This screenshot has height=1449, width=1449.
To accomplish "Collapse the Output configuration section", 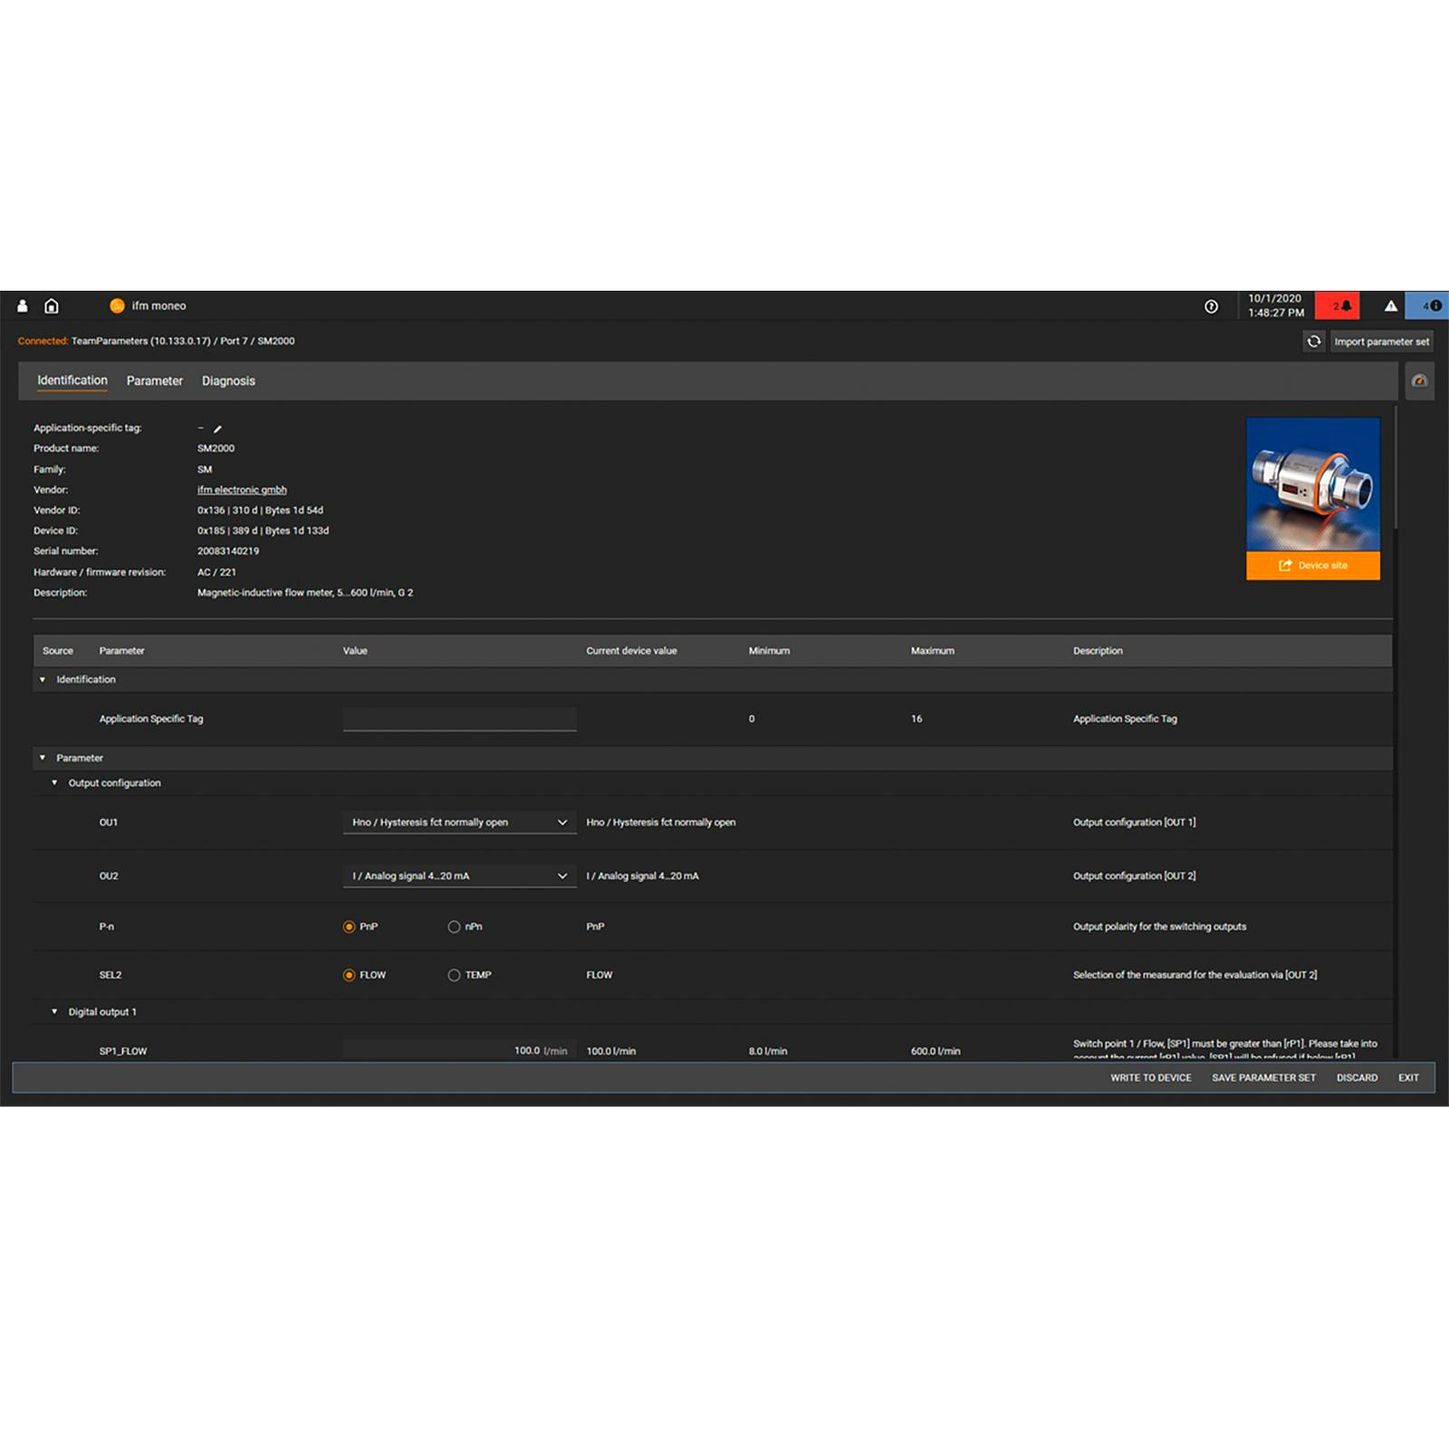I will [55, 783].
